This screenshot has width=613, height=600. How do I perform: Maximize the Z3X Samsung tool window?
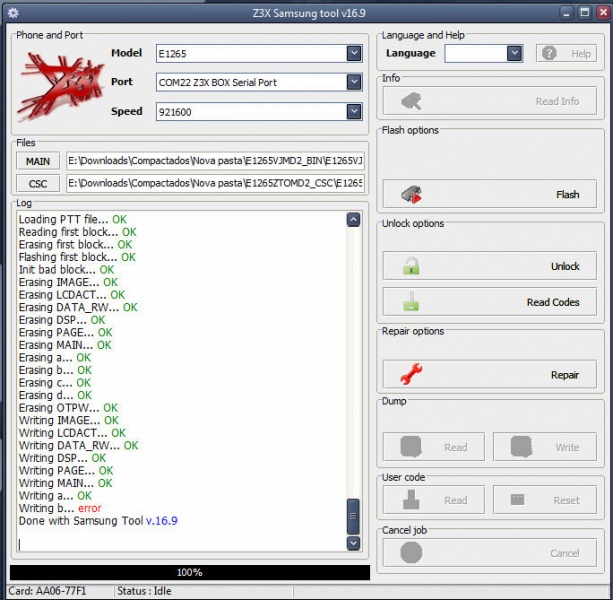[585, 13]
